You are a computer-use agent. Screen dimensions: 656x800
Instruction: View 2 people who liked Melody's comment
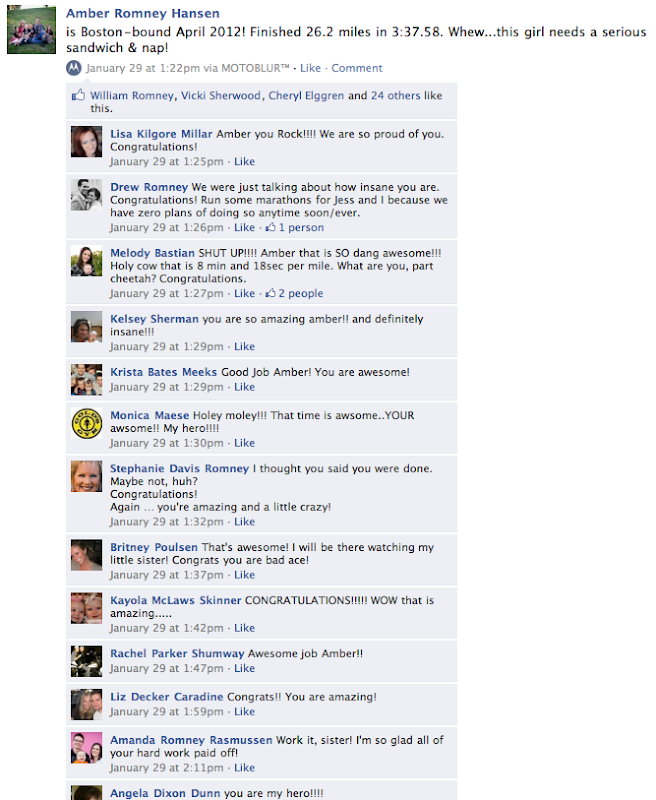(x=300, y=293)
